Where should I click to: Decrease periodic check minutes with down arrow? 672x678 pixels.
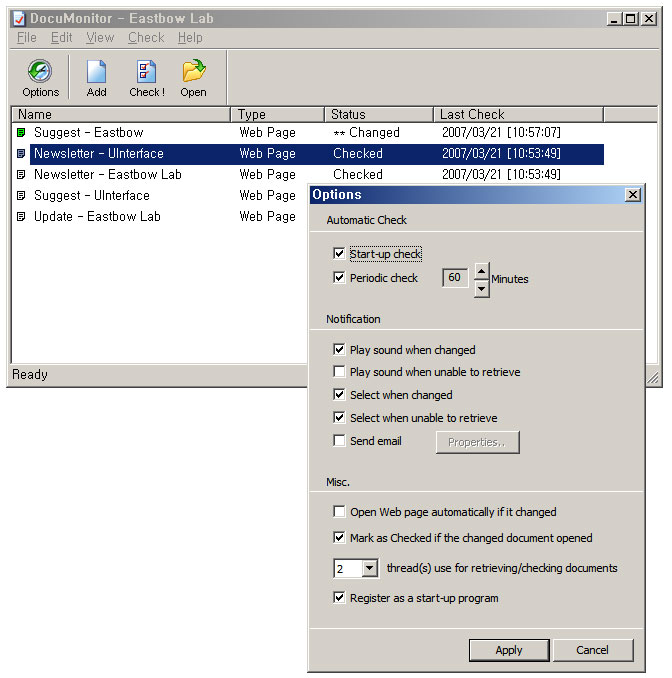[481, 288]
